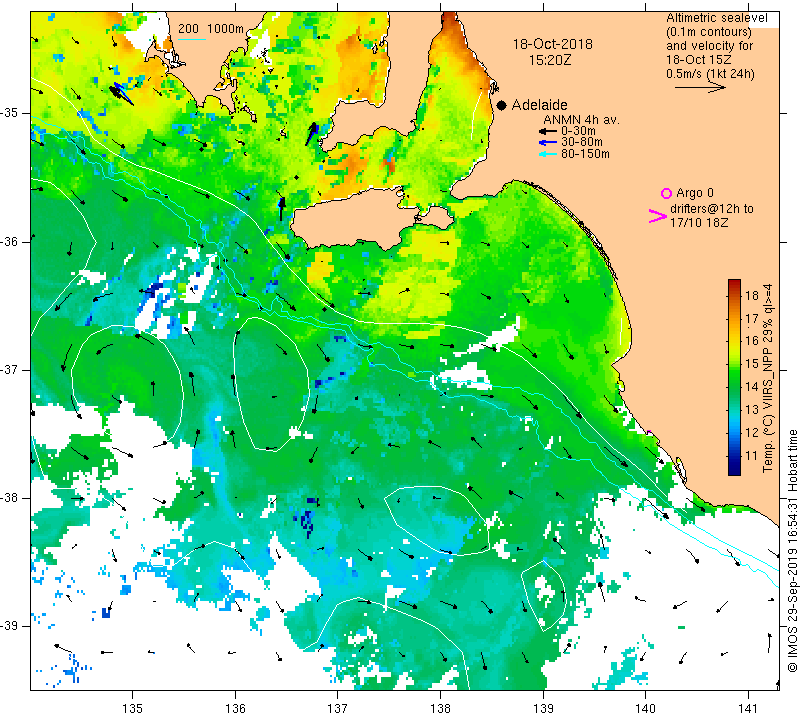800x720 pixels.
Task: Click the IMOS copyright timestamp text
Action: pos(792,551)
